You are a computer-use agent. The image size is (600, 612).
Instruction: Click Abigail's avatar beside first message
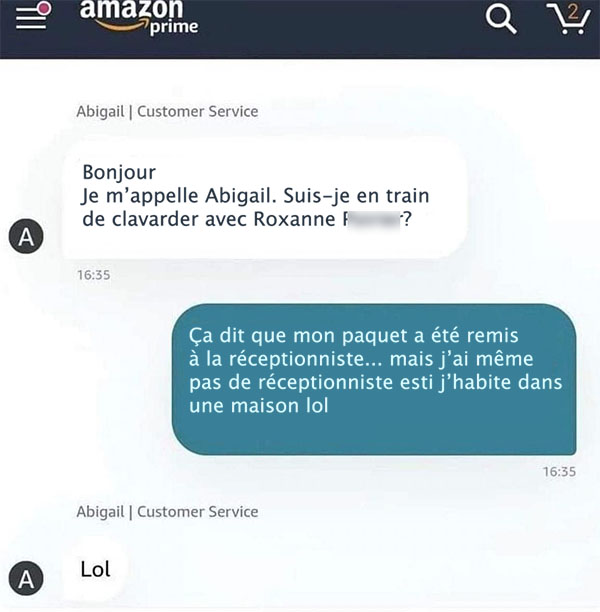pyautogui.click(x=26, y=237)
